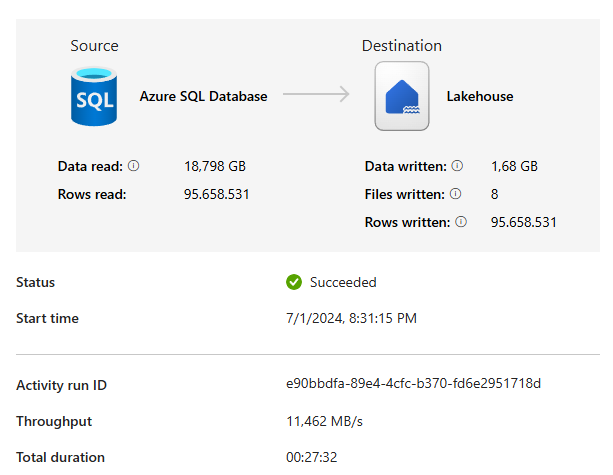Click the Lakehouse destination icon
The width and height of the screenshot is (613, 475).
point(402,96)
